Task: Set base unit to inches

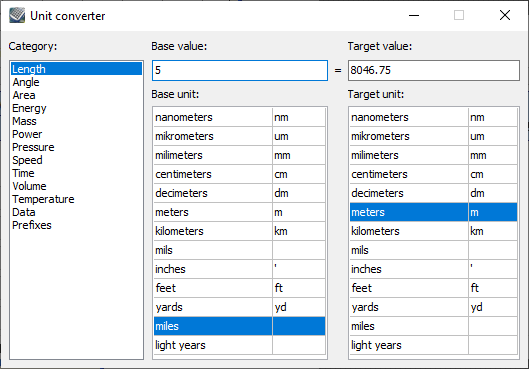Action: click(240, 269)
